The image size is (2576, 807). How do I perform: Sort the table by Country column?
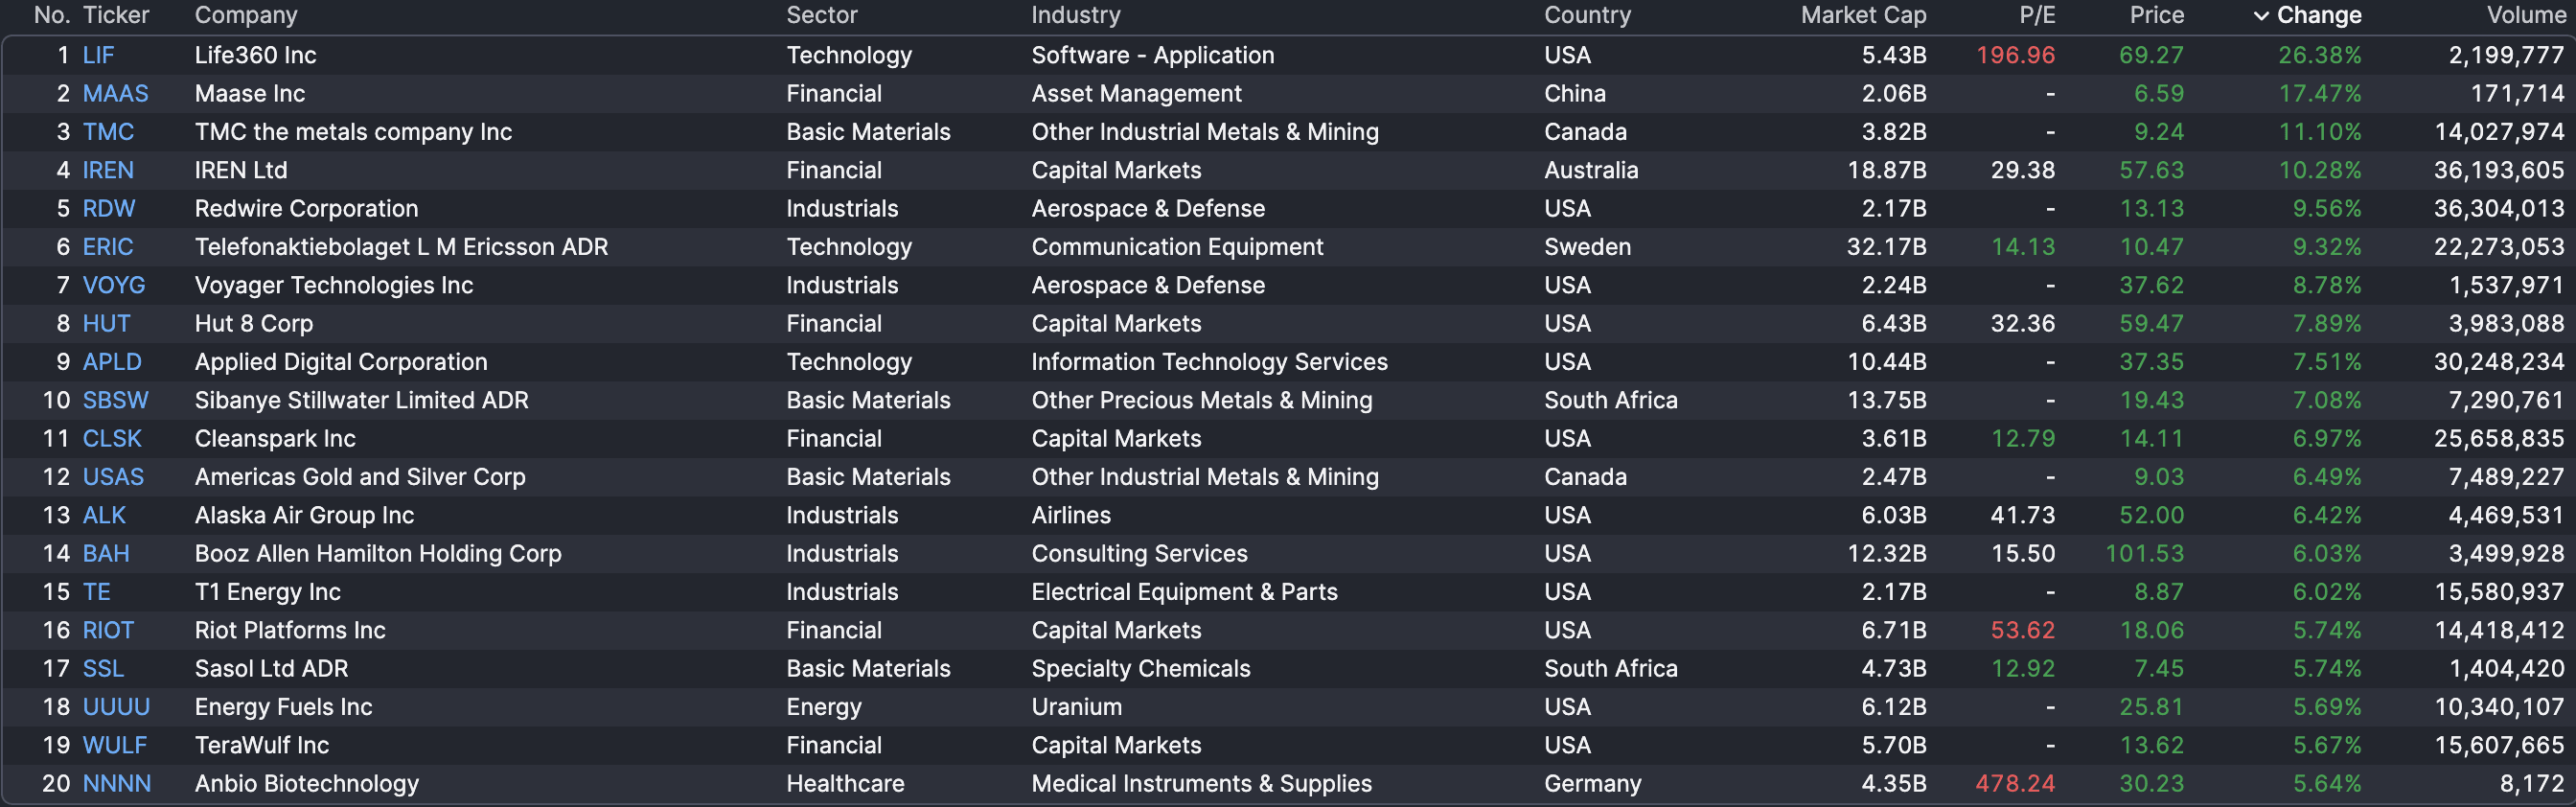[x=1586, y=15]
